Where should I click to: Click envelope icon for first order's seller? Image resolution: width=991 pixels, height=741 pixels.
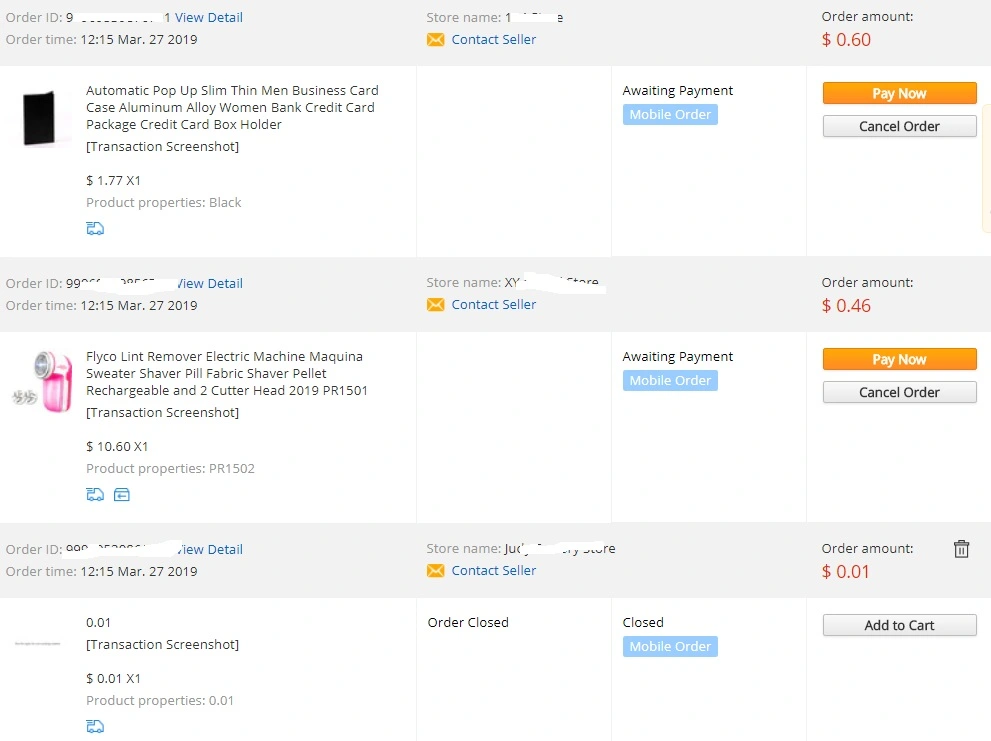tap(435, 40)
